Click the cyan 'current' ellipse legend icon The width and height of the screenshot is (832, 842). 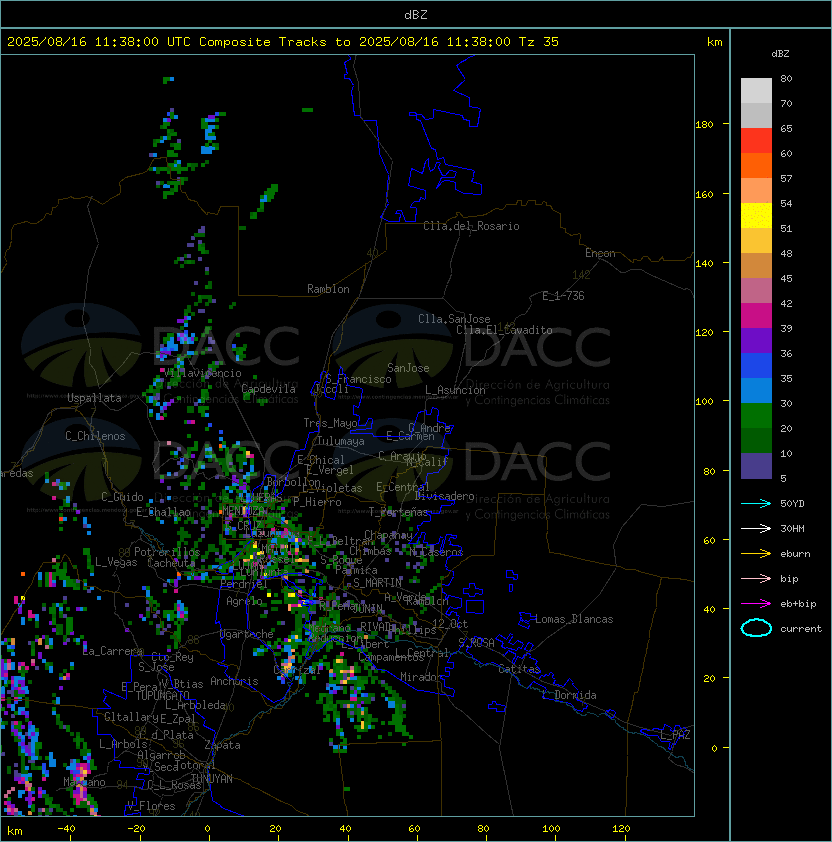click(x=756, y=628)
